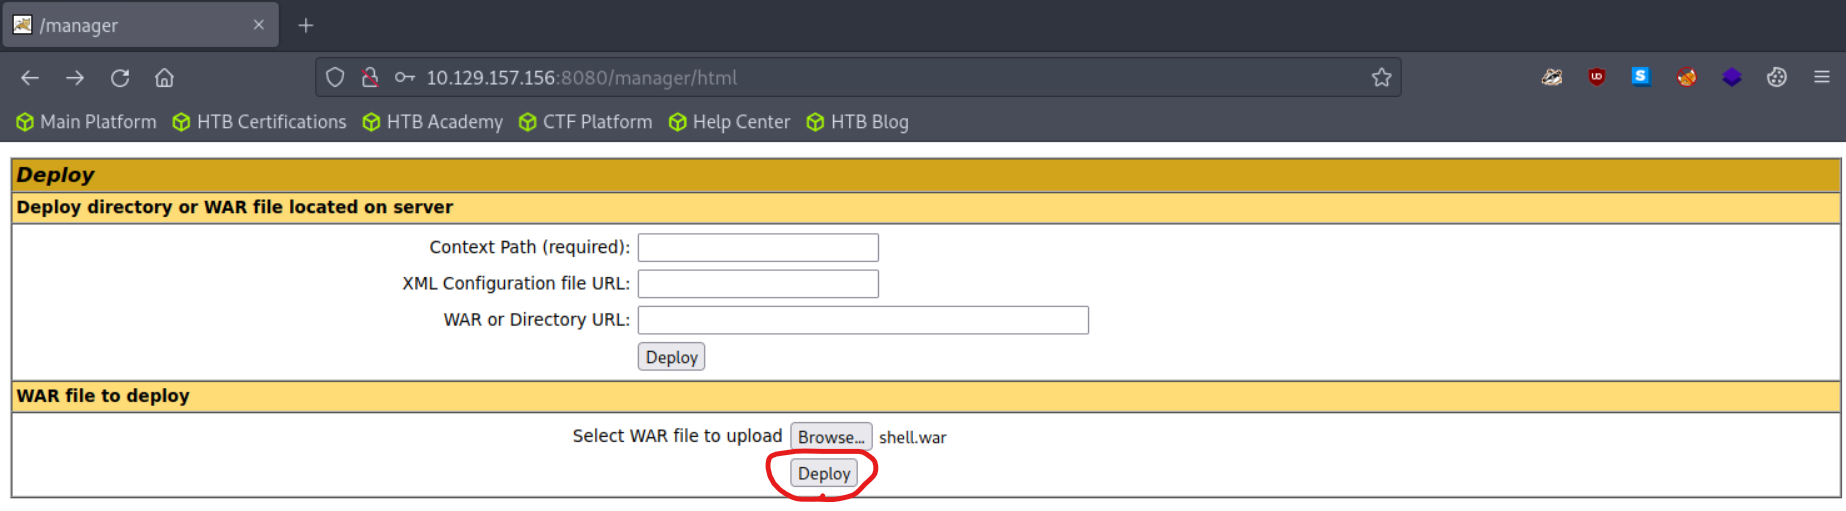Click Deploy under WAR or Directory URL
Image resolution: width=1846 pixels, height=511 pixels.
(x=671, y=357)
